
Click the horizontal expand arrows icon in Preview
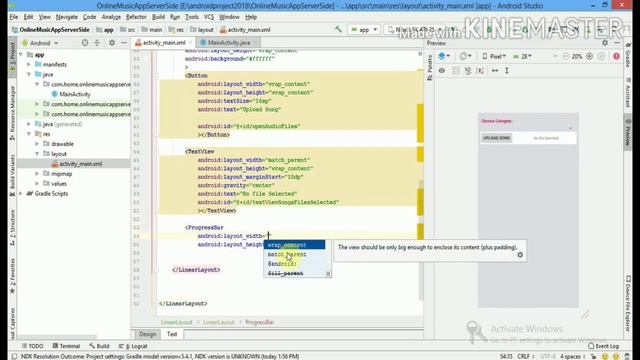[x=495, y=71]
